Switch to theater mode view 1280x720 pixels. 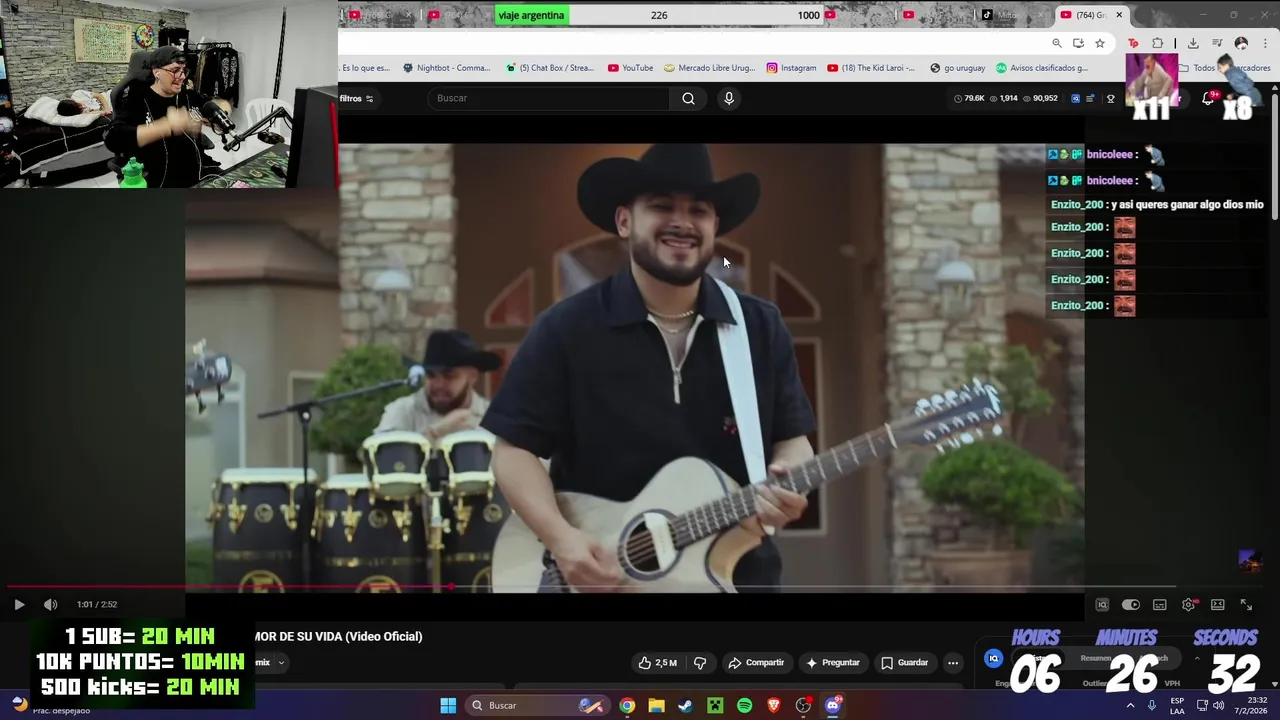(x=1218, y=605)
